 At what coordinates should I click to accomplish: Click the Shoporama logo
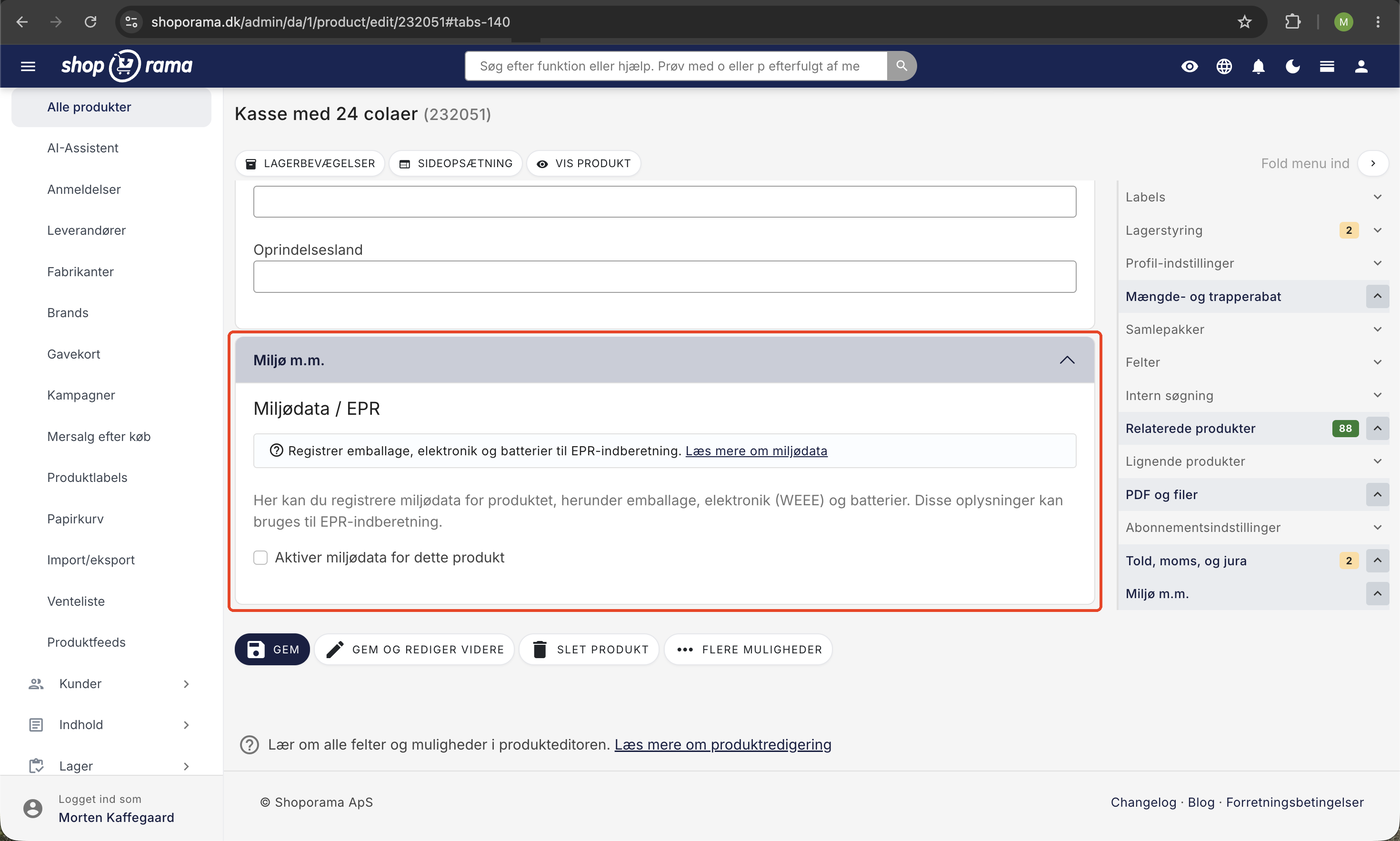tap(126, 66)
